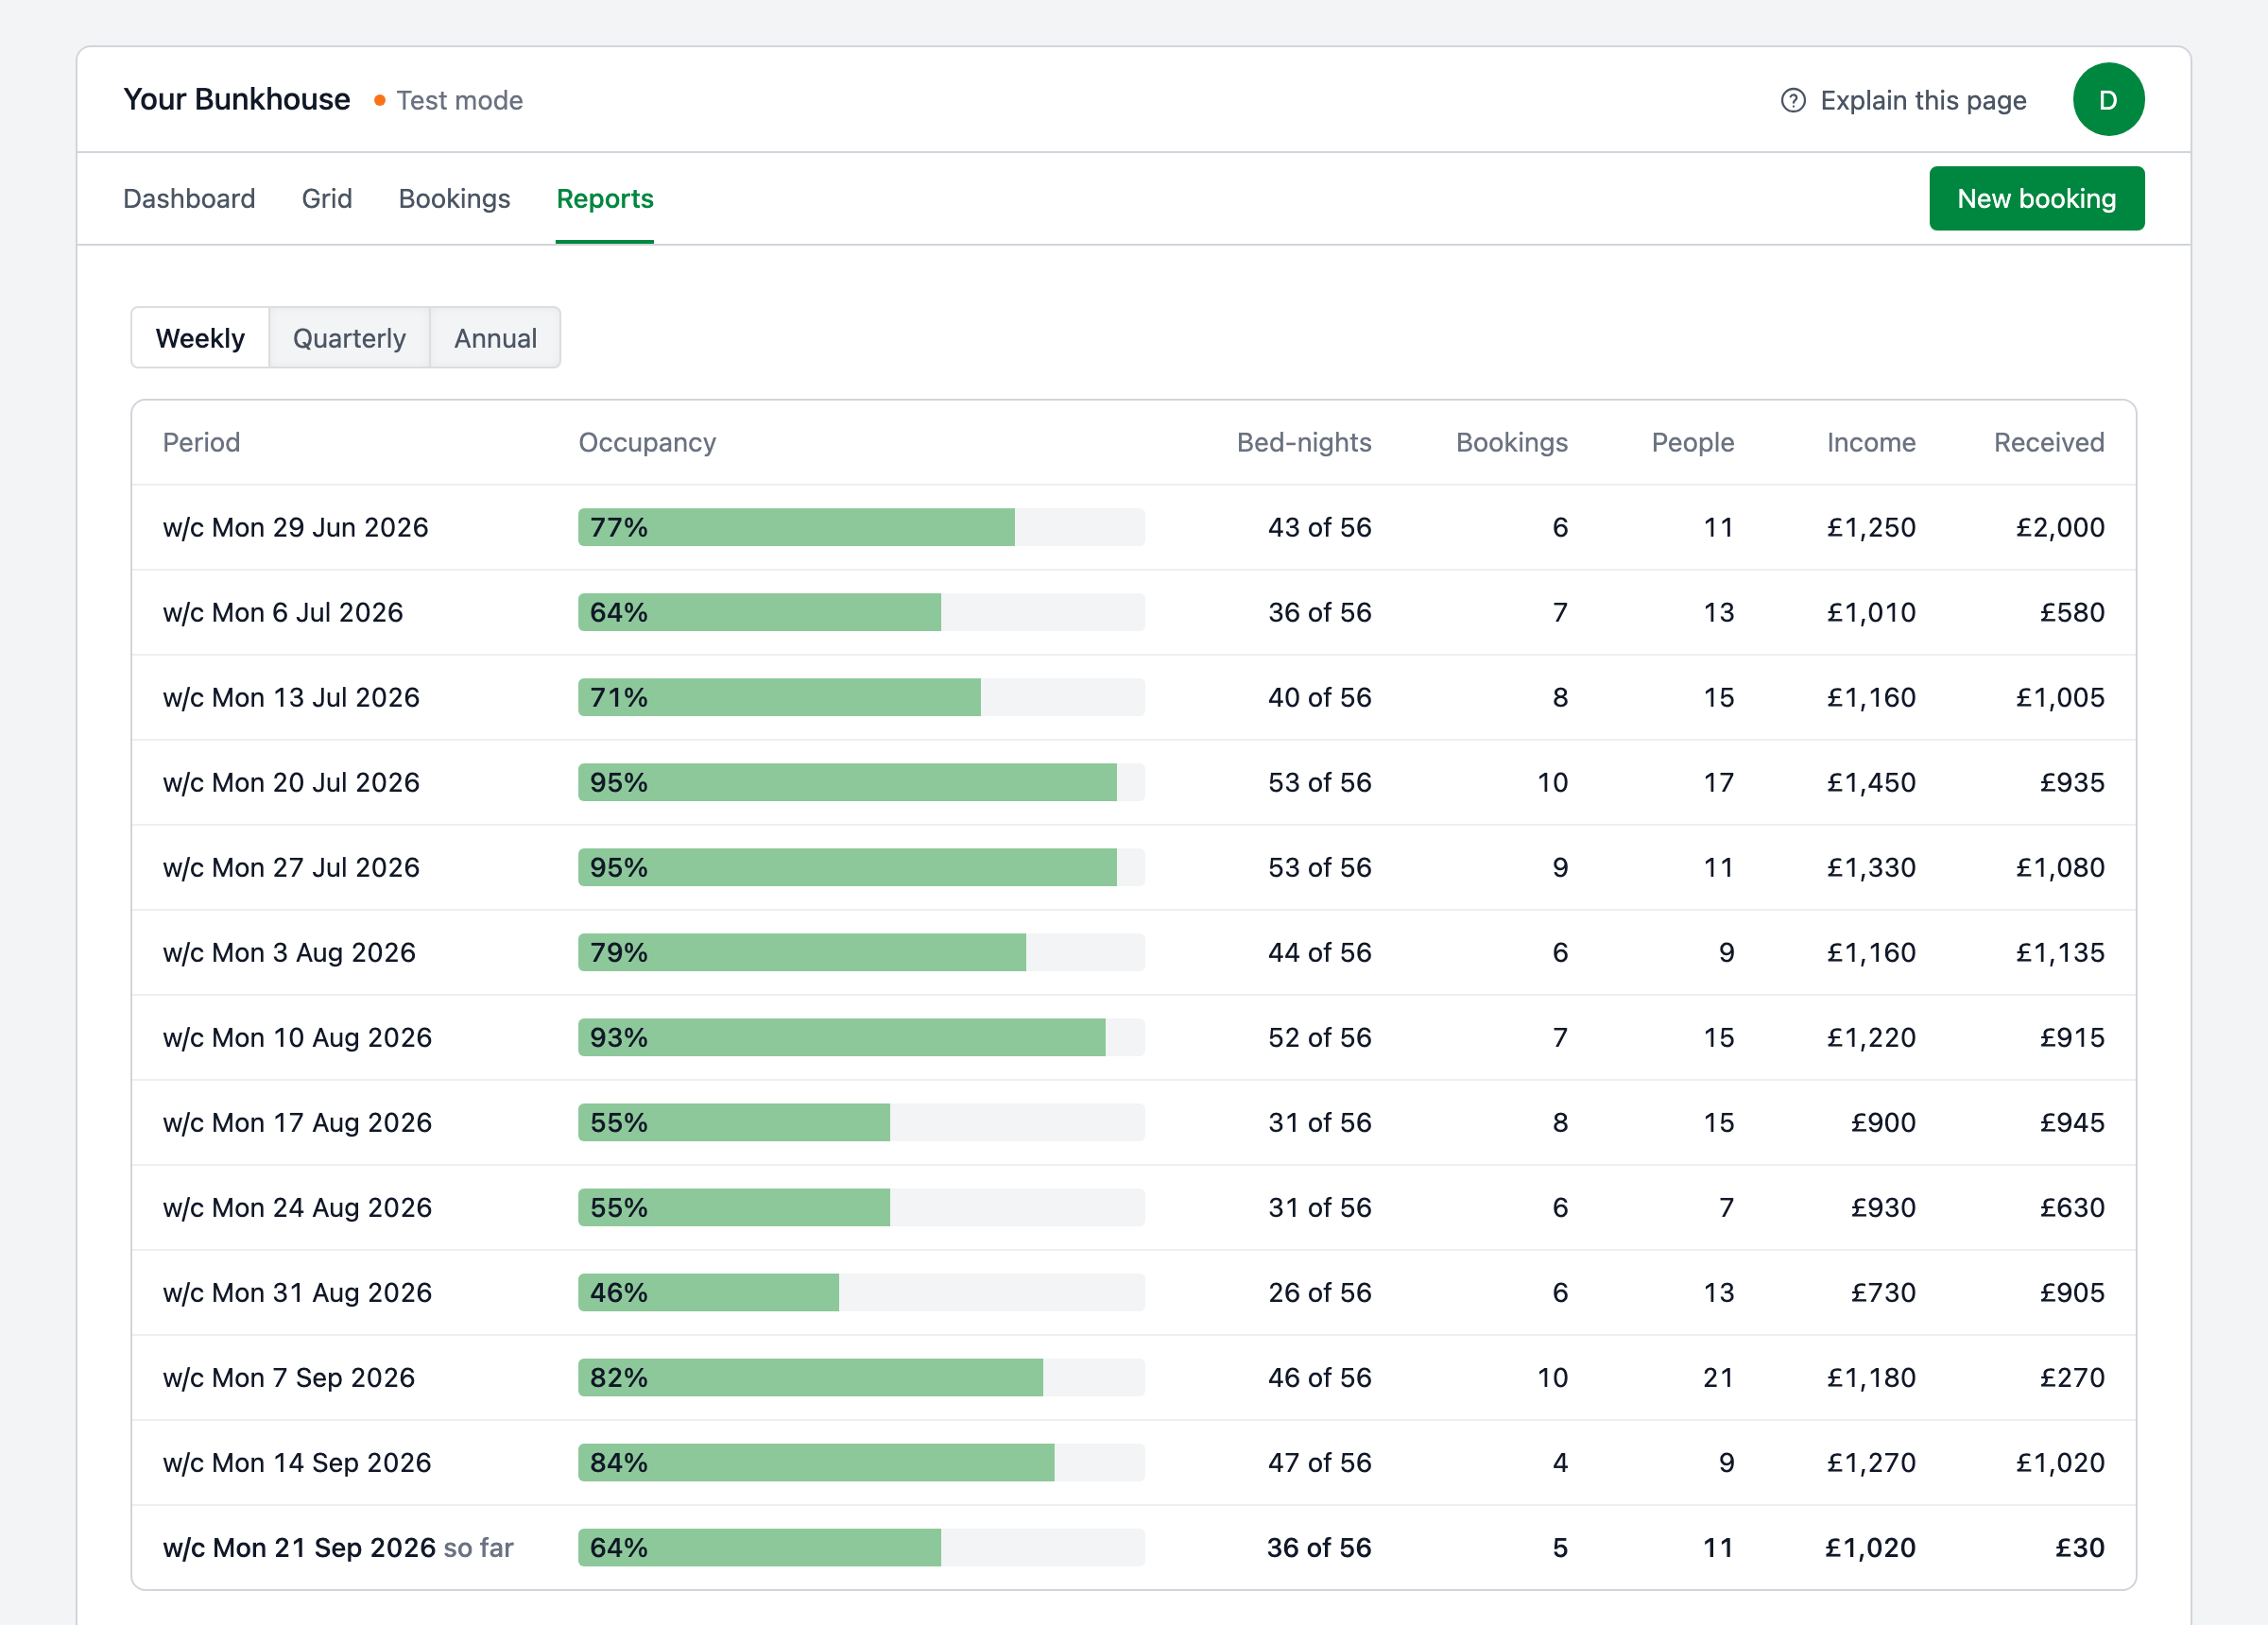Click the help question-mark icon
This screenshot has width=2268, height=1625.
pyautogui.click(x=1793, y=100)
